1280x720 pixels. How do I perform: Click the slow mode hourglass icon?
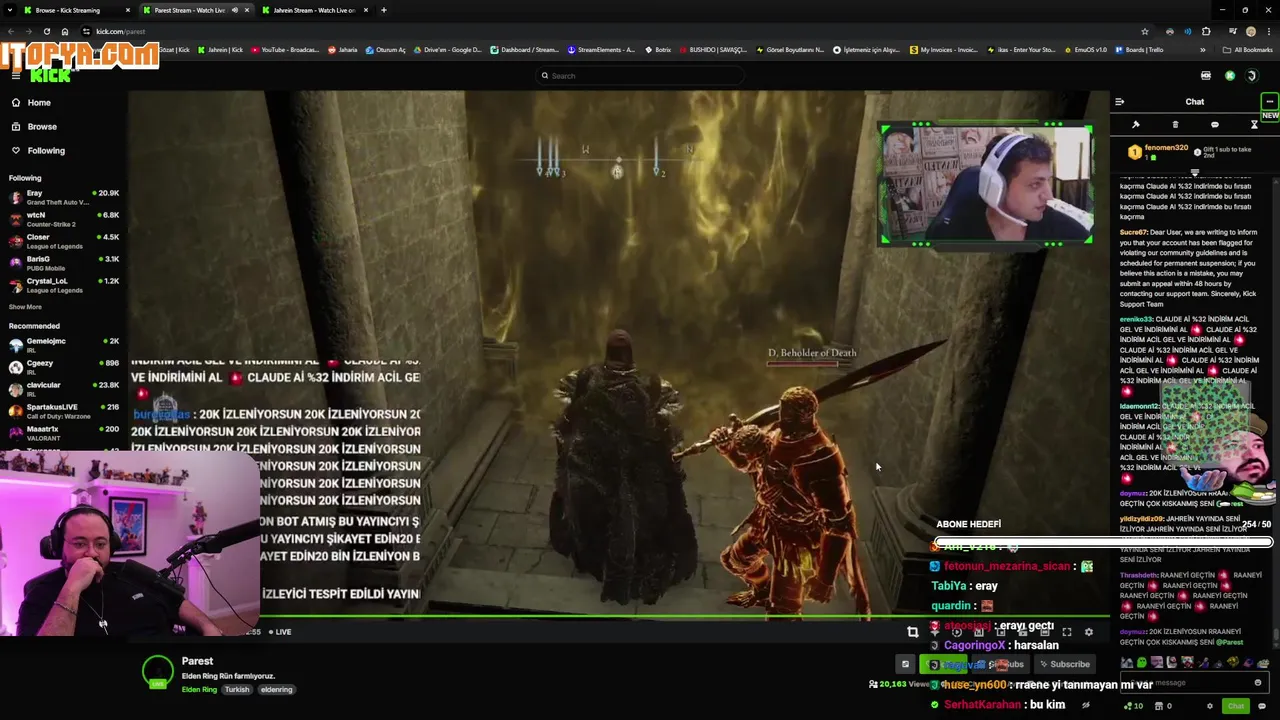(x=1254, y=125)
